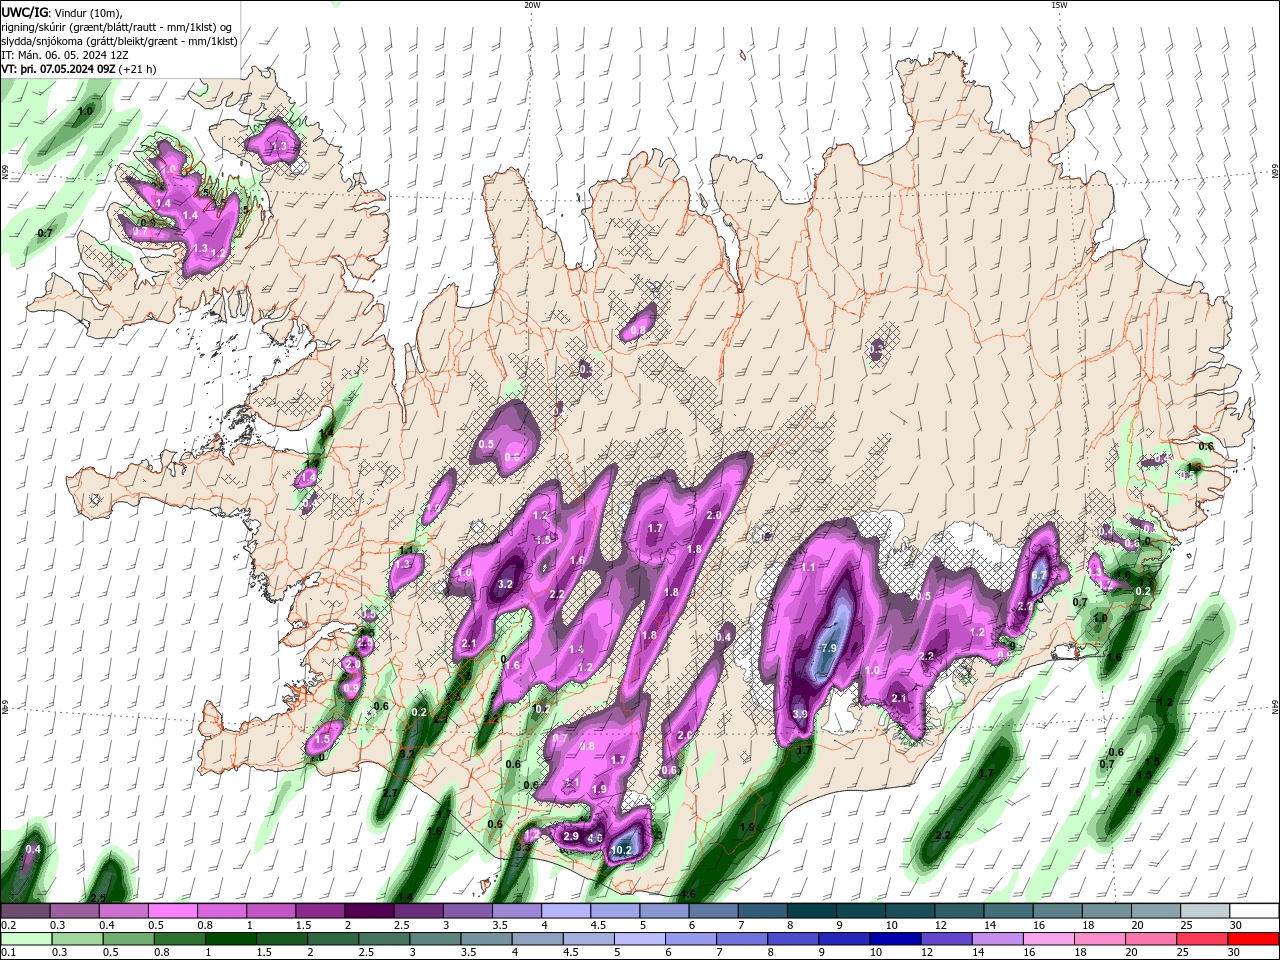The image size is (1280, 960).
Task: Click the 7.9 value on the glacier
Action: [828, 648]
